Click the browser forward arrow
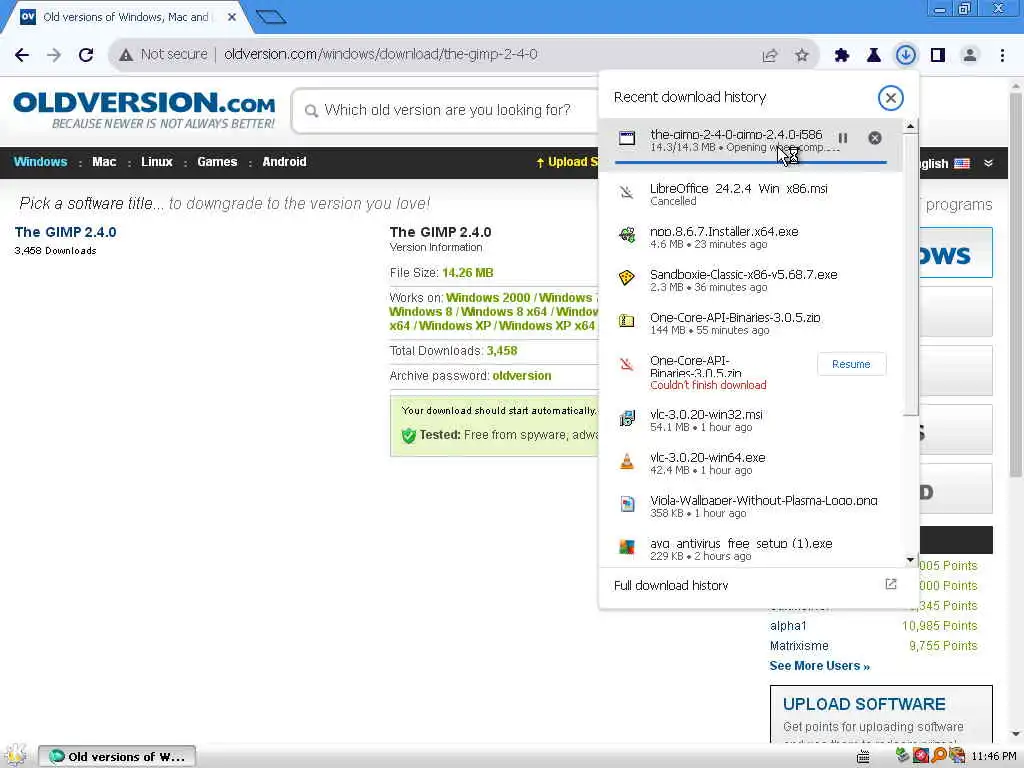The image size is (1024, 768). click(x=54, y=55)
